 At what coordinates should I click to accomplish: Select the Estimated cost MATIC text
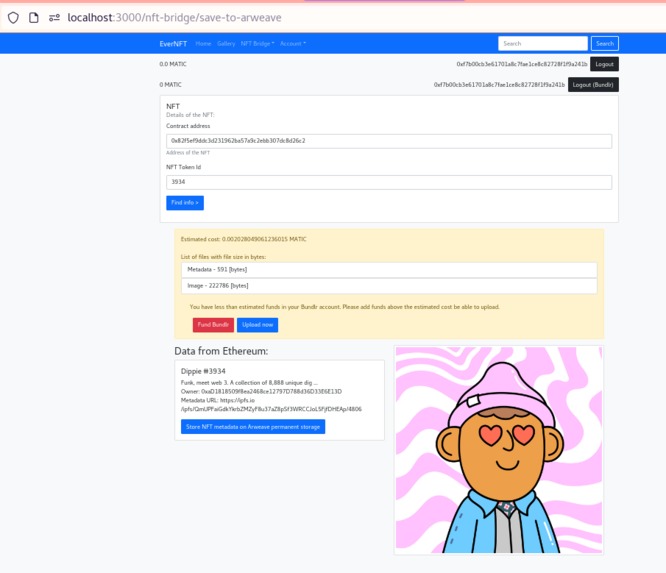243,239
